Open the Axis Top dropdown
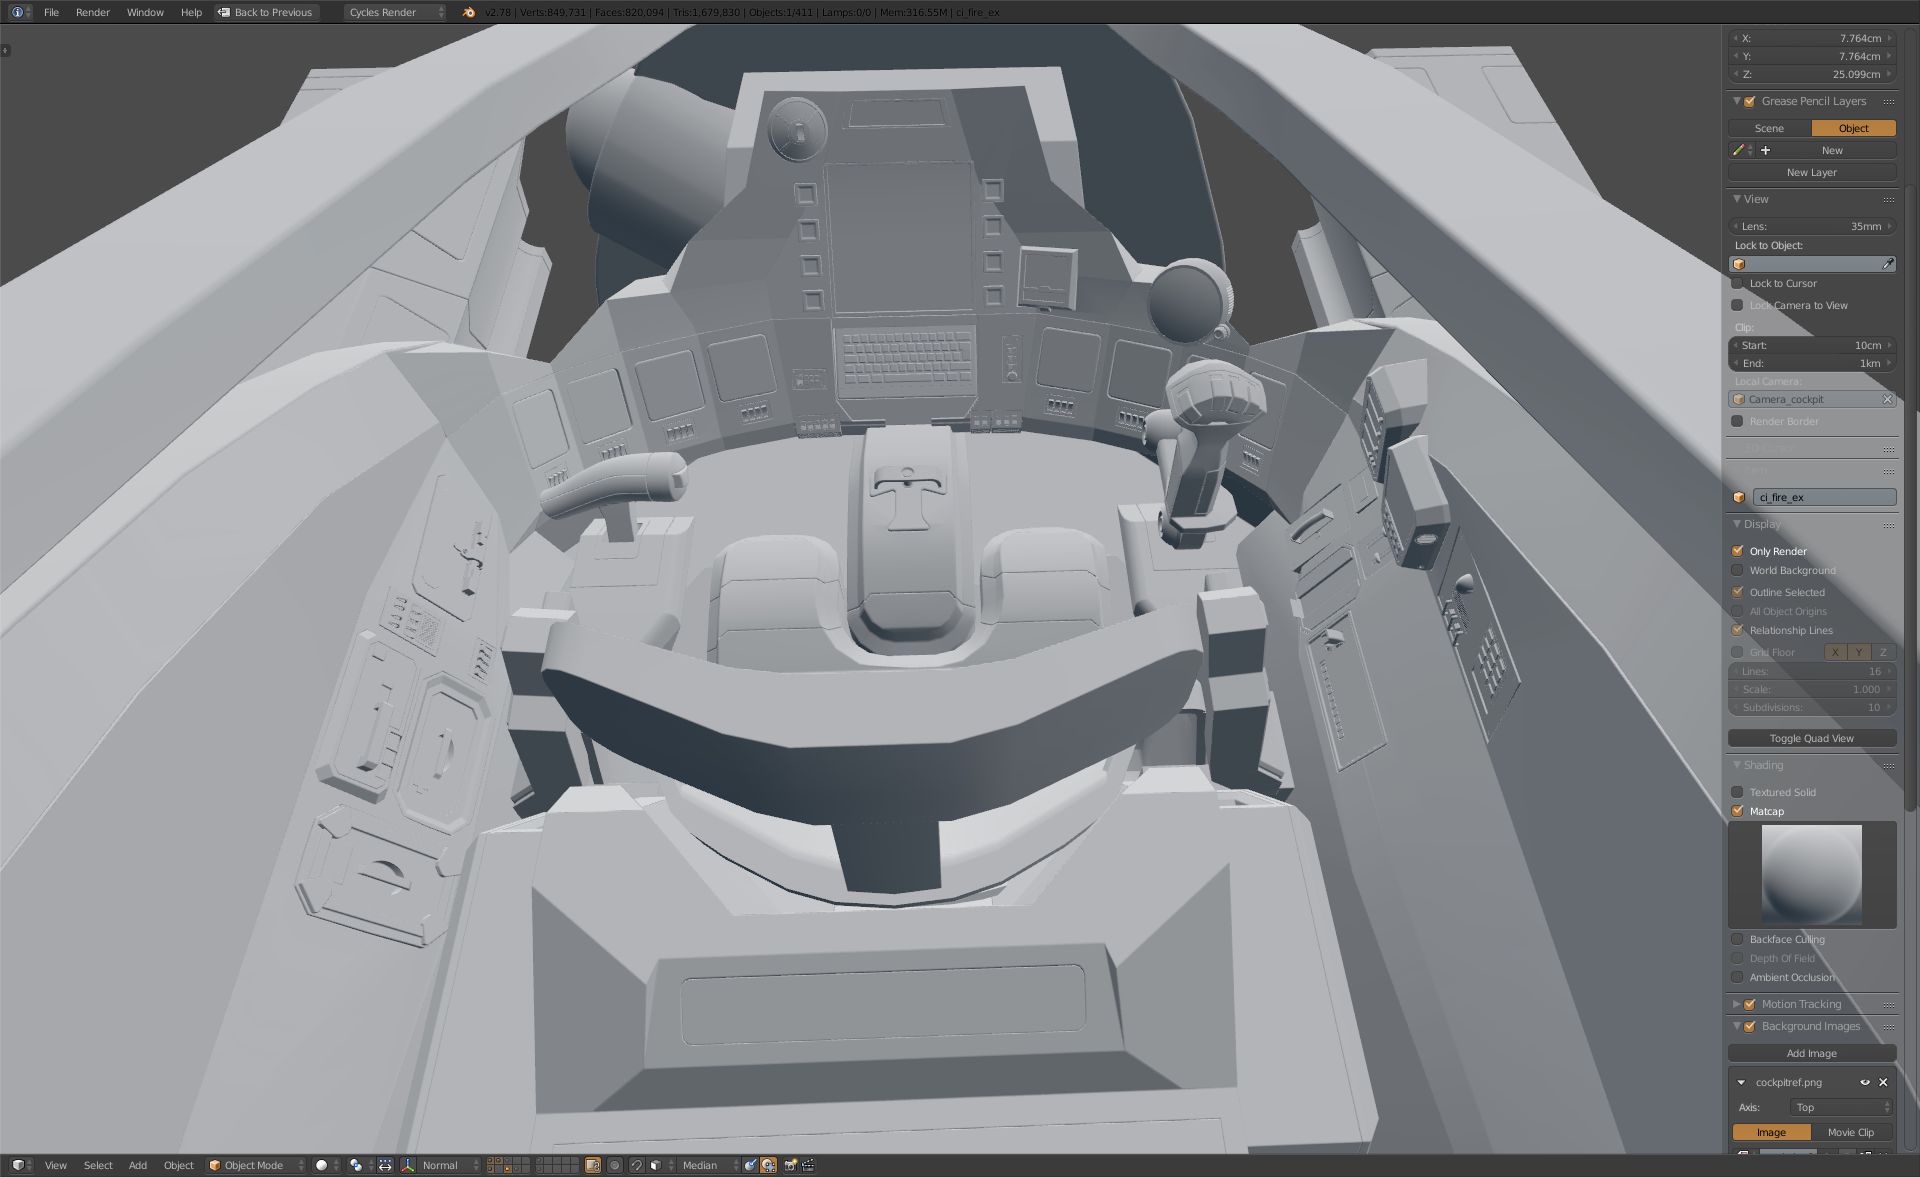This screenshot has width=1920, height=1177. [x=1840, y=1107]
